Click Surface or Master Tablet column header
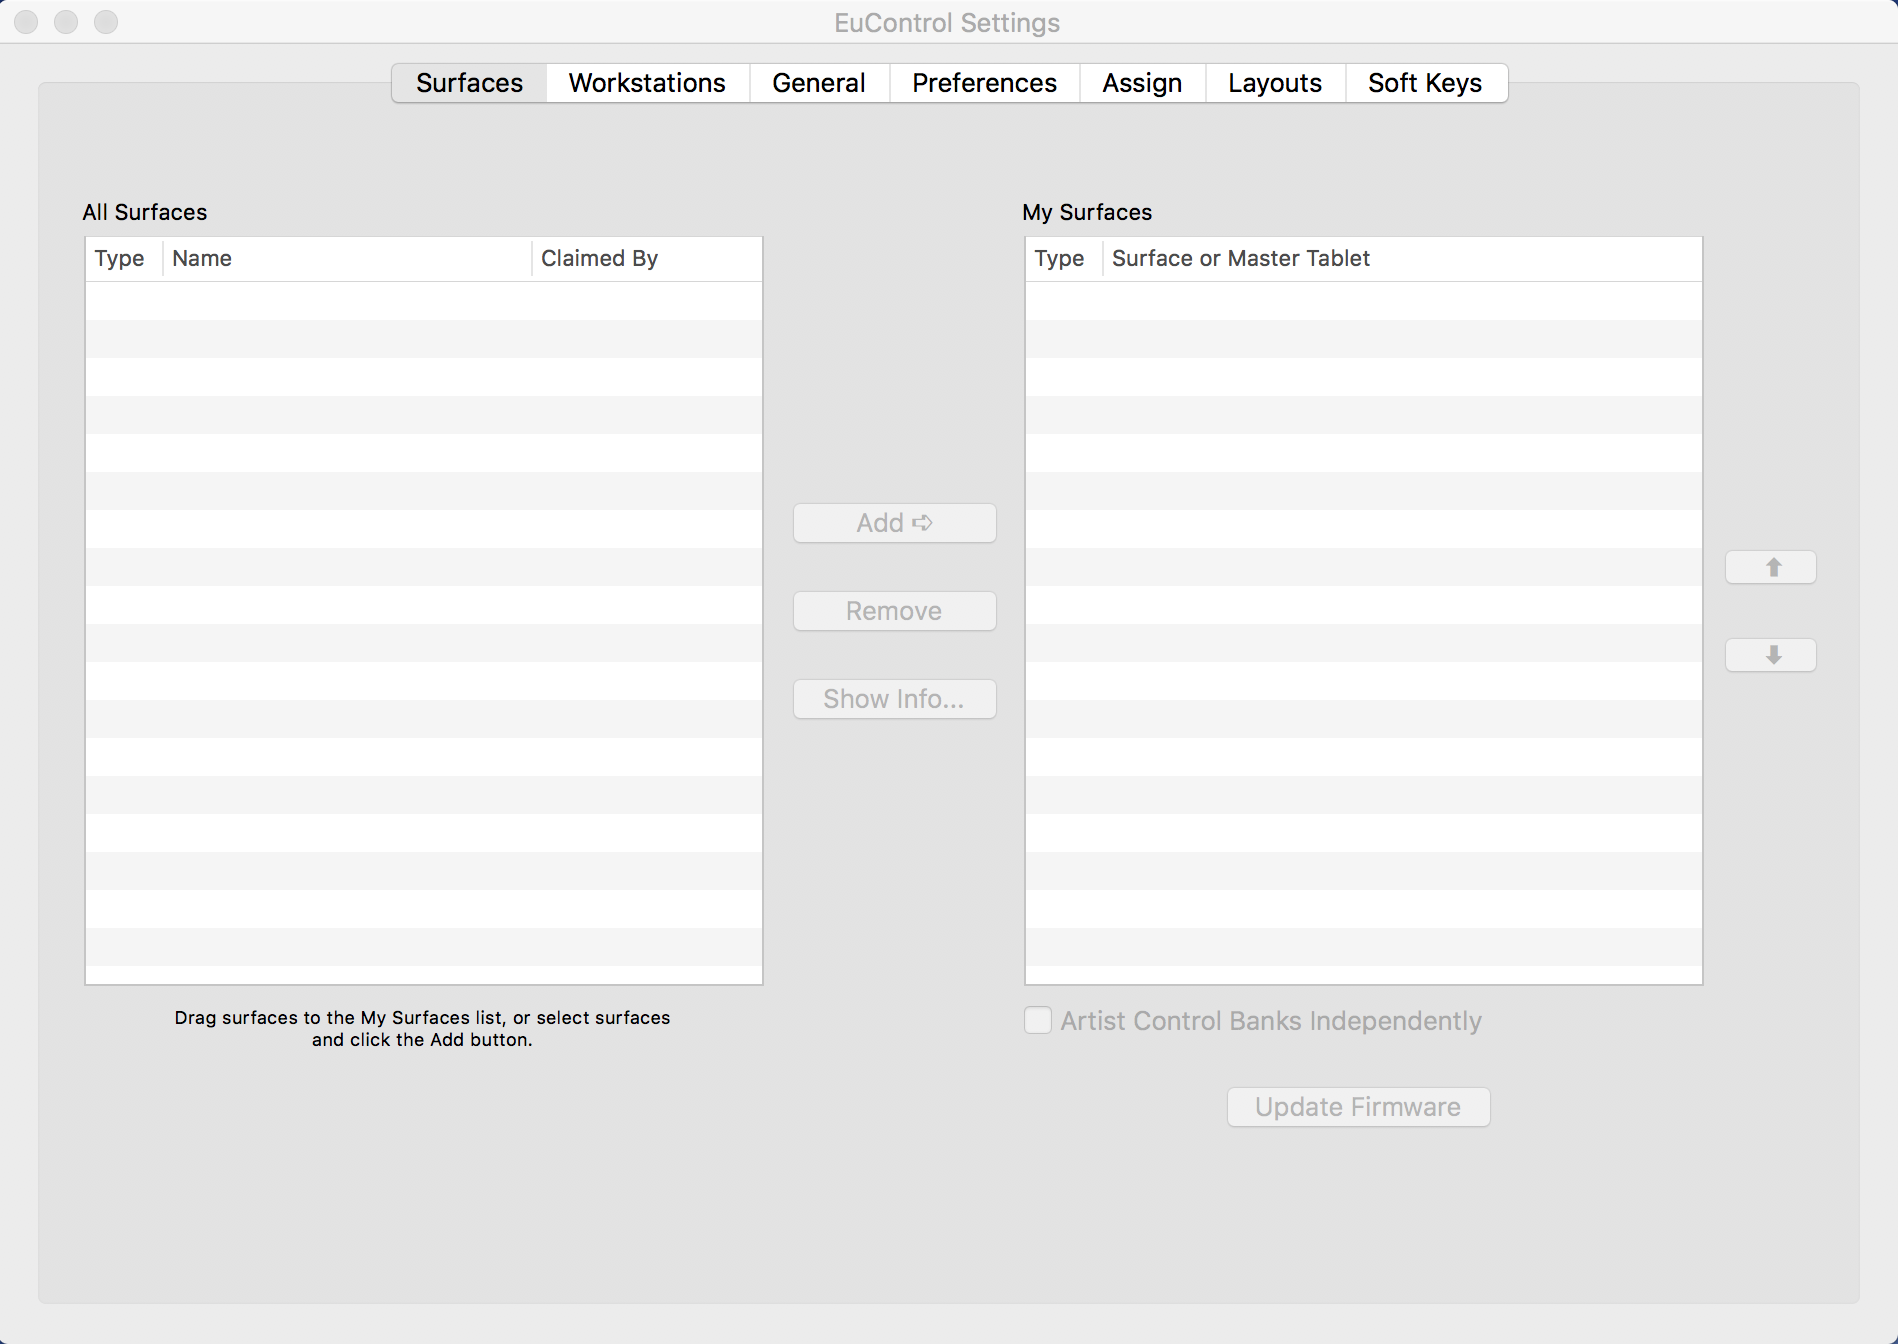This screenshot has width=1898, height=1344. coord(1402,259)
